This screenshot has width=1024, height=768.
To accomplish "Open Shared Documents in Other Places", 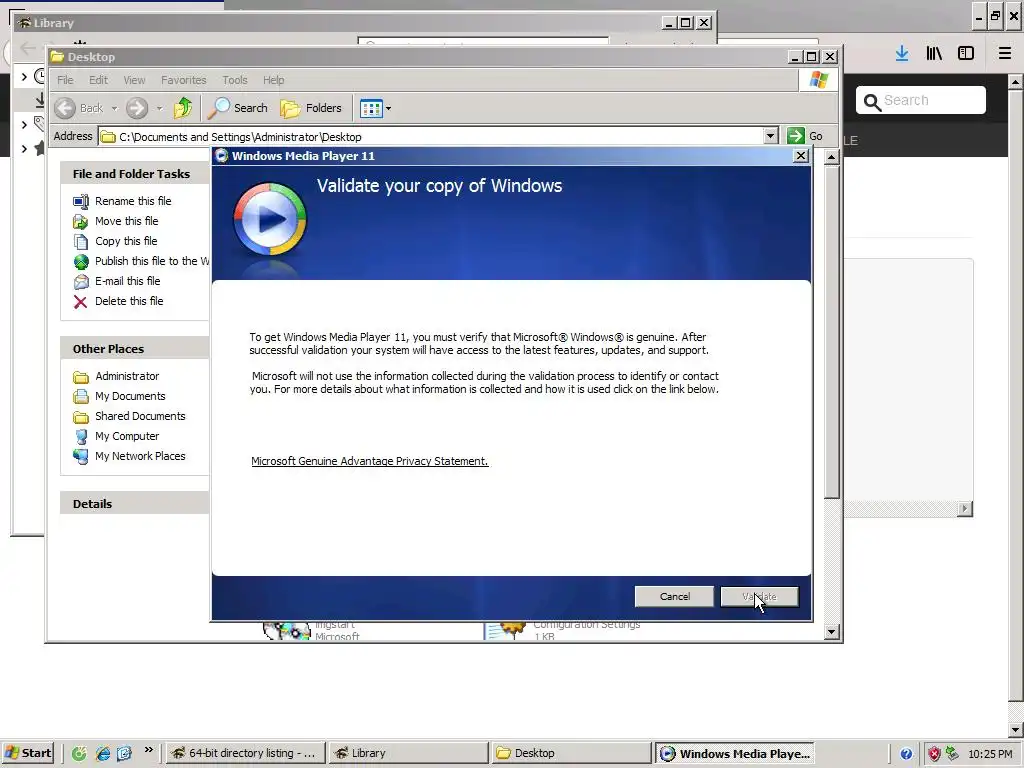I will 140,416.
